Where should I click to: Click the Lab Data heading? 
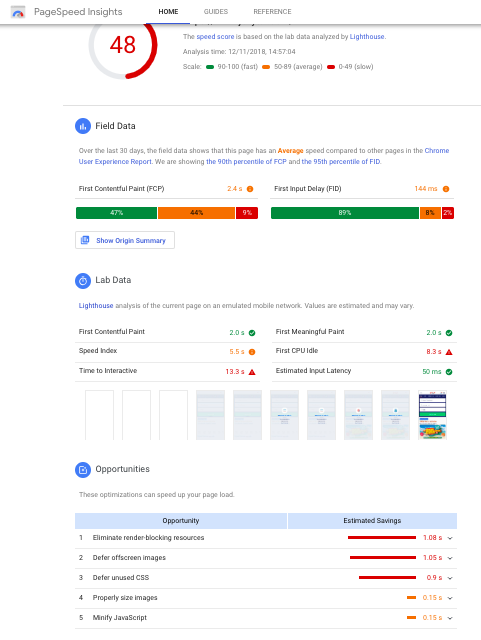point(113,280)
